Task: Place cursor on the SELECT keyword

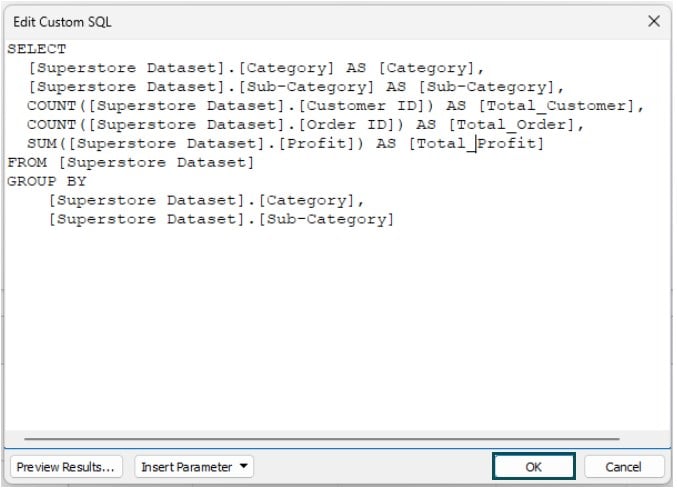Action: pos(37,49)
